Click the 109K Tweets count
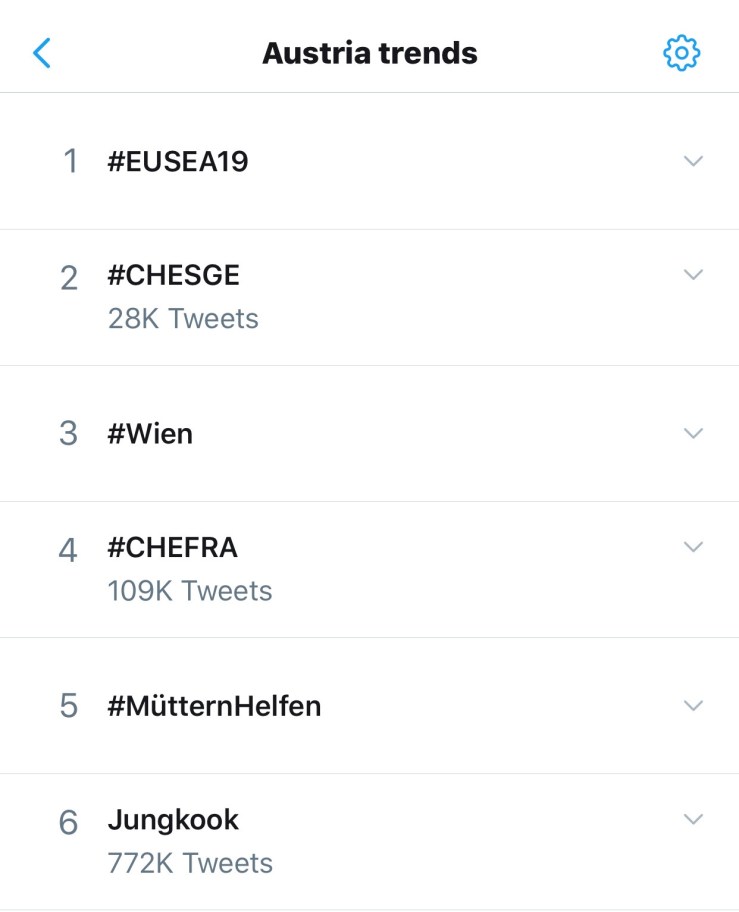Viewport: 739px width, 912px height. pos(190,591)
